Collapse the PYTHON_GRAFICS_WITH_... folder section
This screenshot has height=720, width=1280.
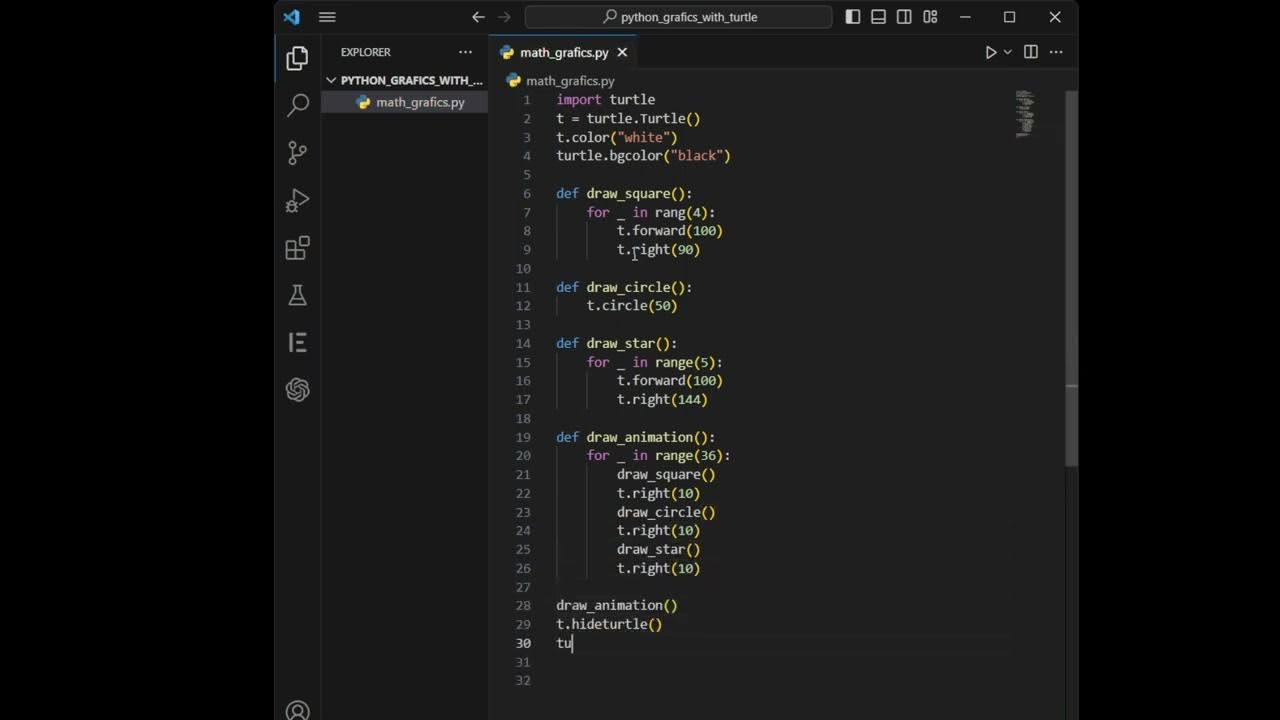[404, 80]
